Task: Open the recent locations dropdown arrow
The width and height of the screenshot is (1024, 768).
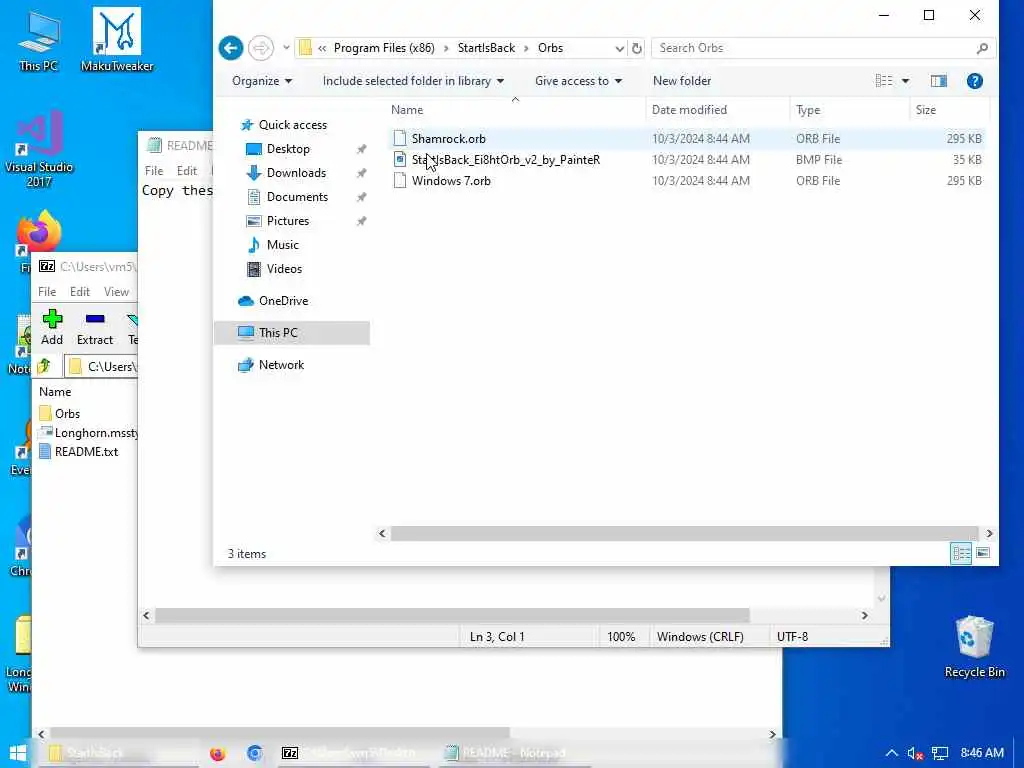Action: pos(286,48)
